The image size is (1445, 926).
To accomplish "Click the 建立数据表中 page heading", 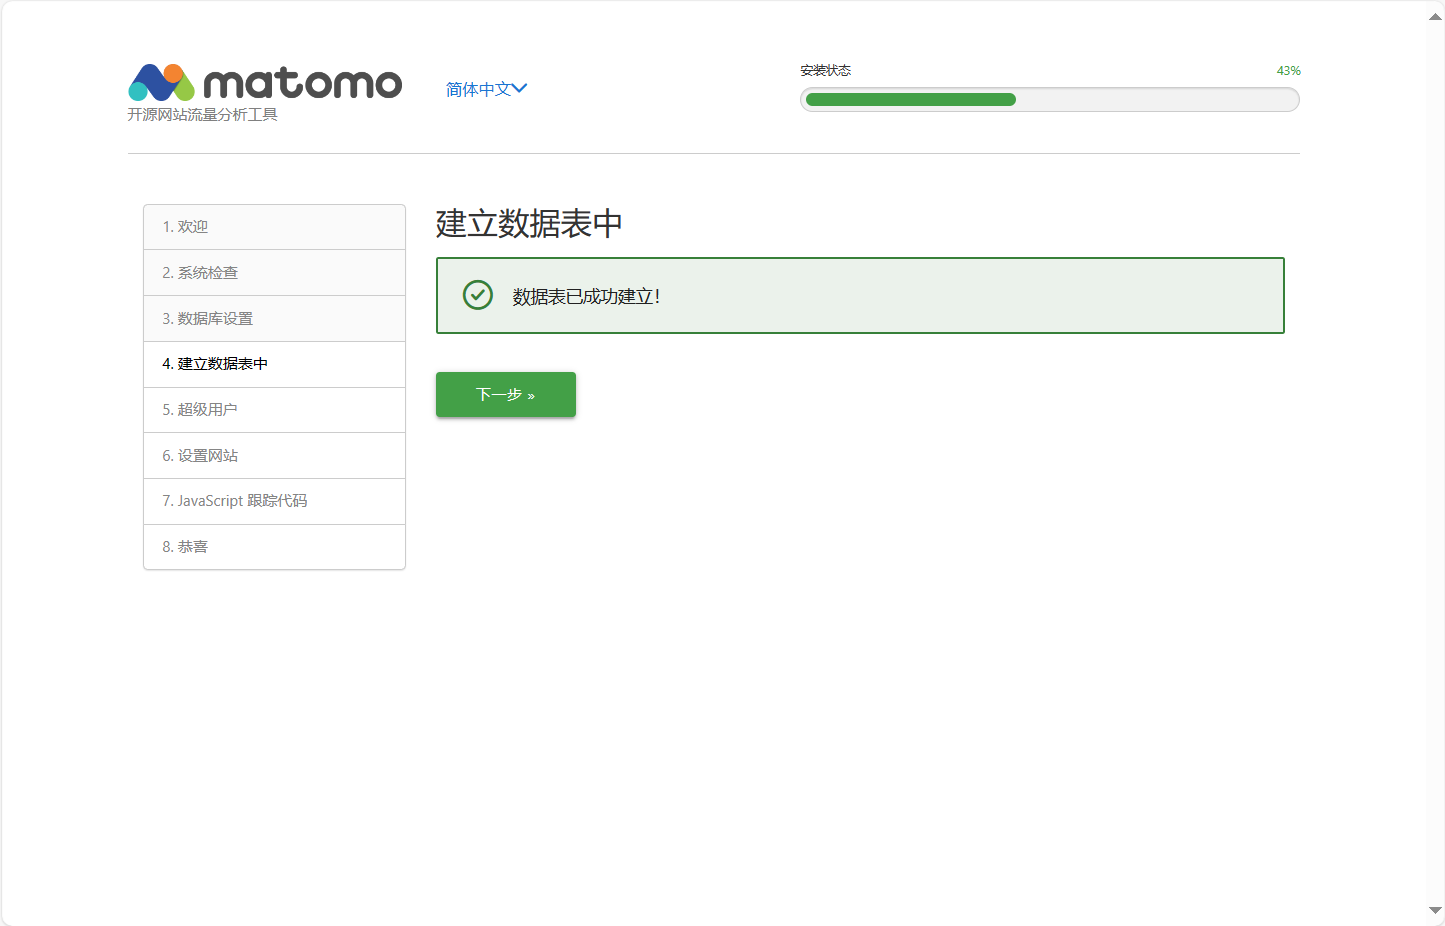I will [x=529, y=223].
